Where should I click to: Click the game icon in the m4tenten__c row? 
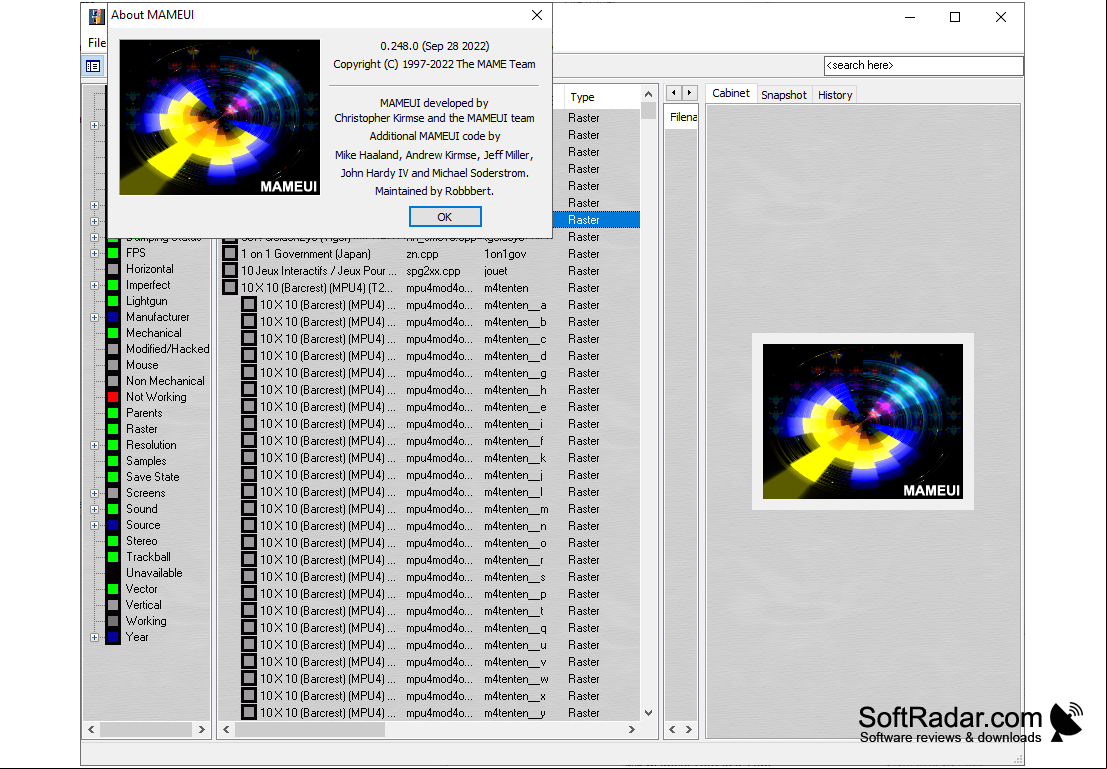point(249,338)
